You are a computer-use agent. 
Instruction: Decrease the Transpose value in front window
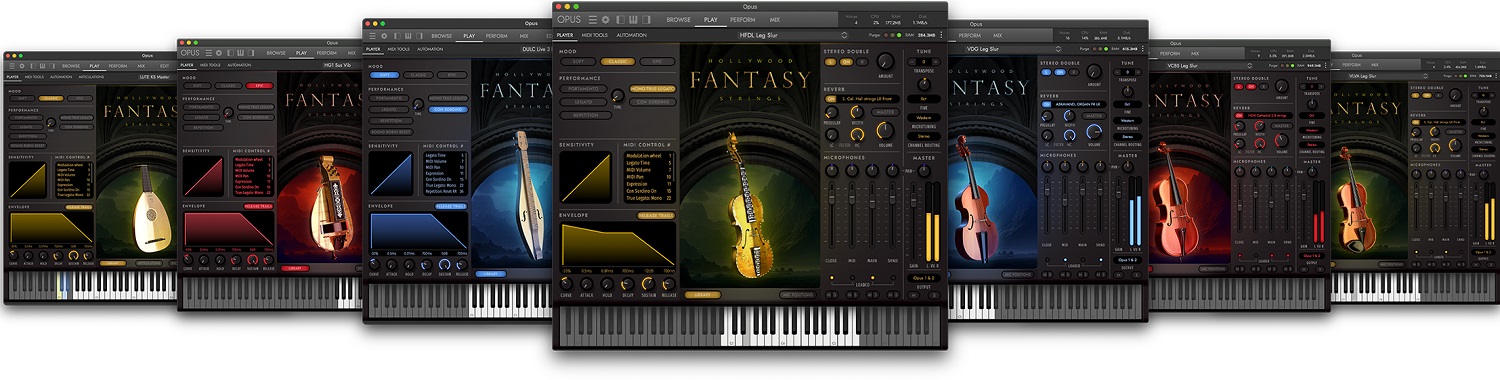(x=911, y=62)
